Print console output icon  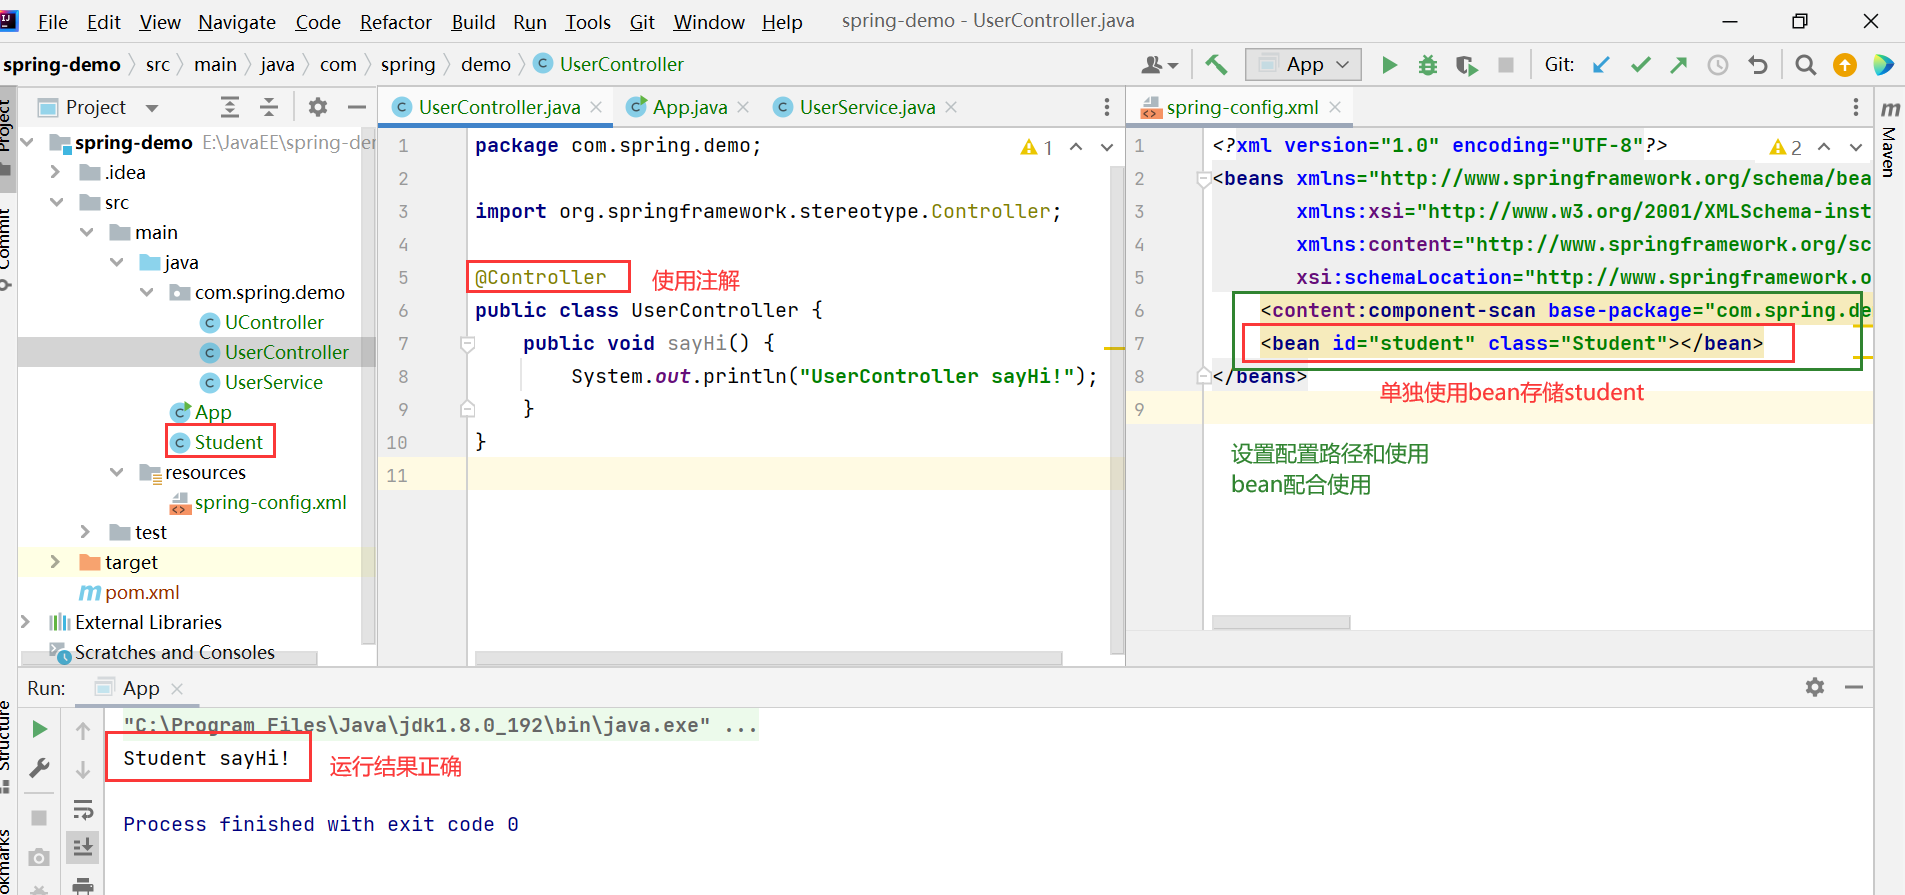point(83,885)
